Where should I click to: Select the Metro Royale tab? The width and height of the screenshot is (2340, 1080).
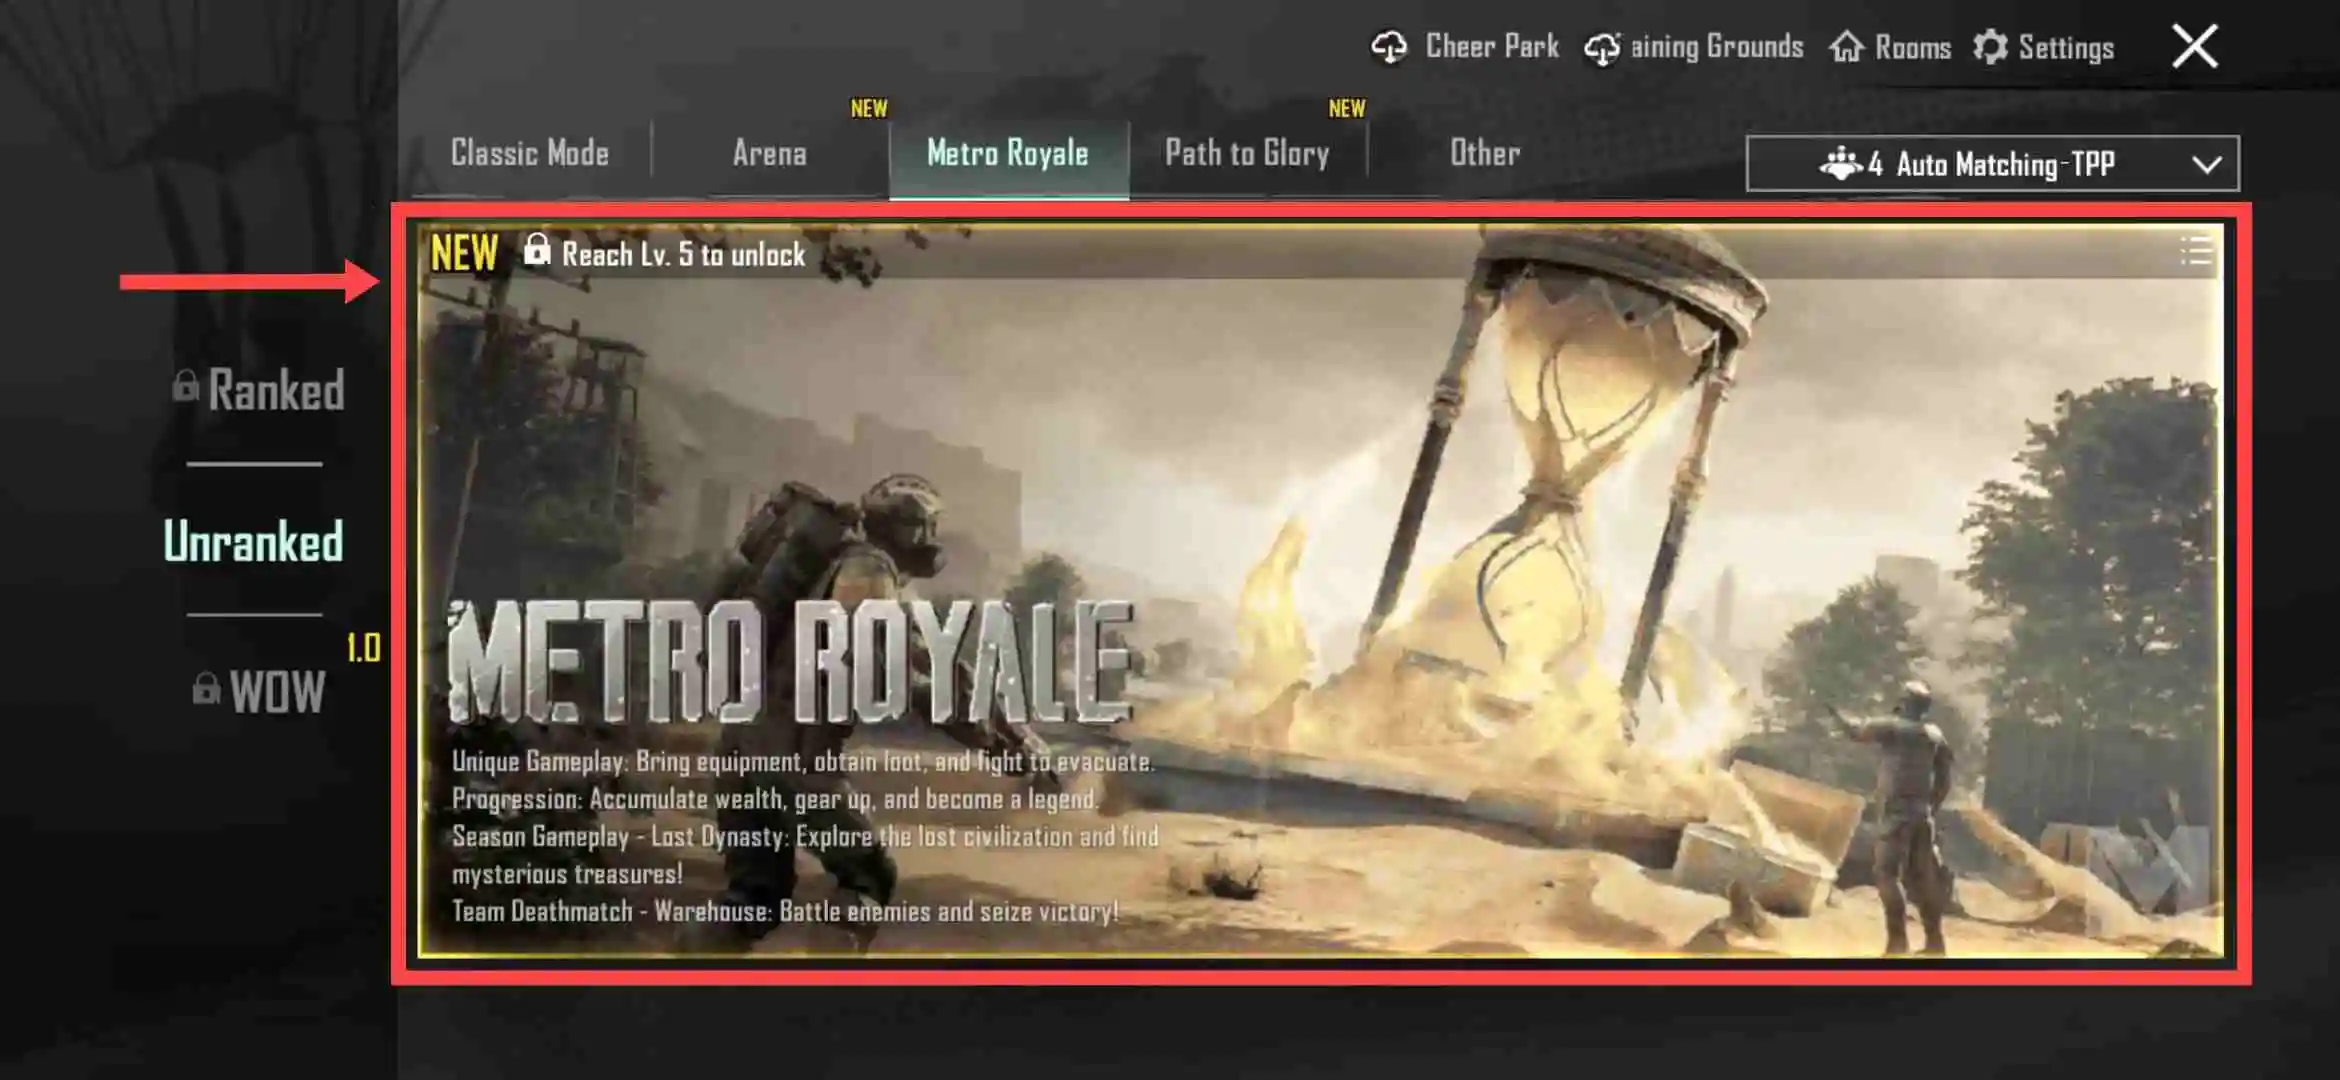click(x=1008, y=153)
